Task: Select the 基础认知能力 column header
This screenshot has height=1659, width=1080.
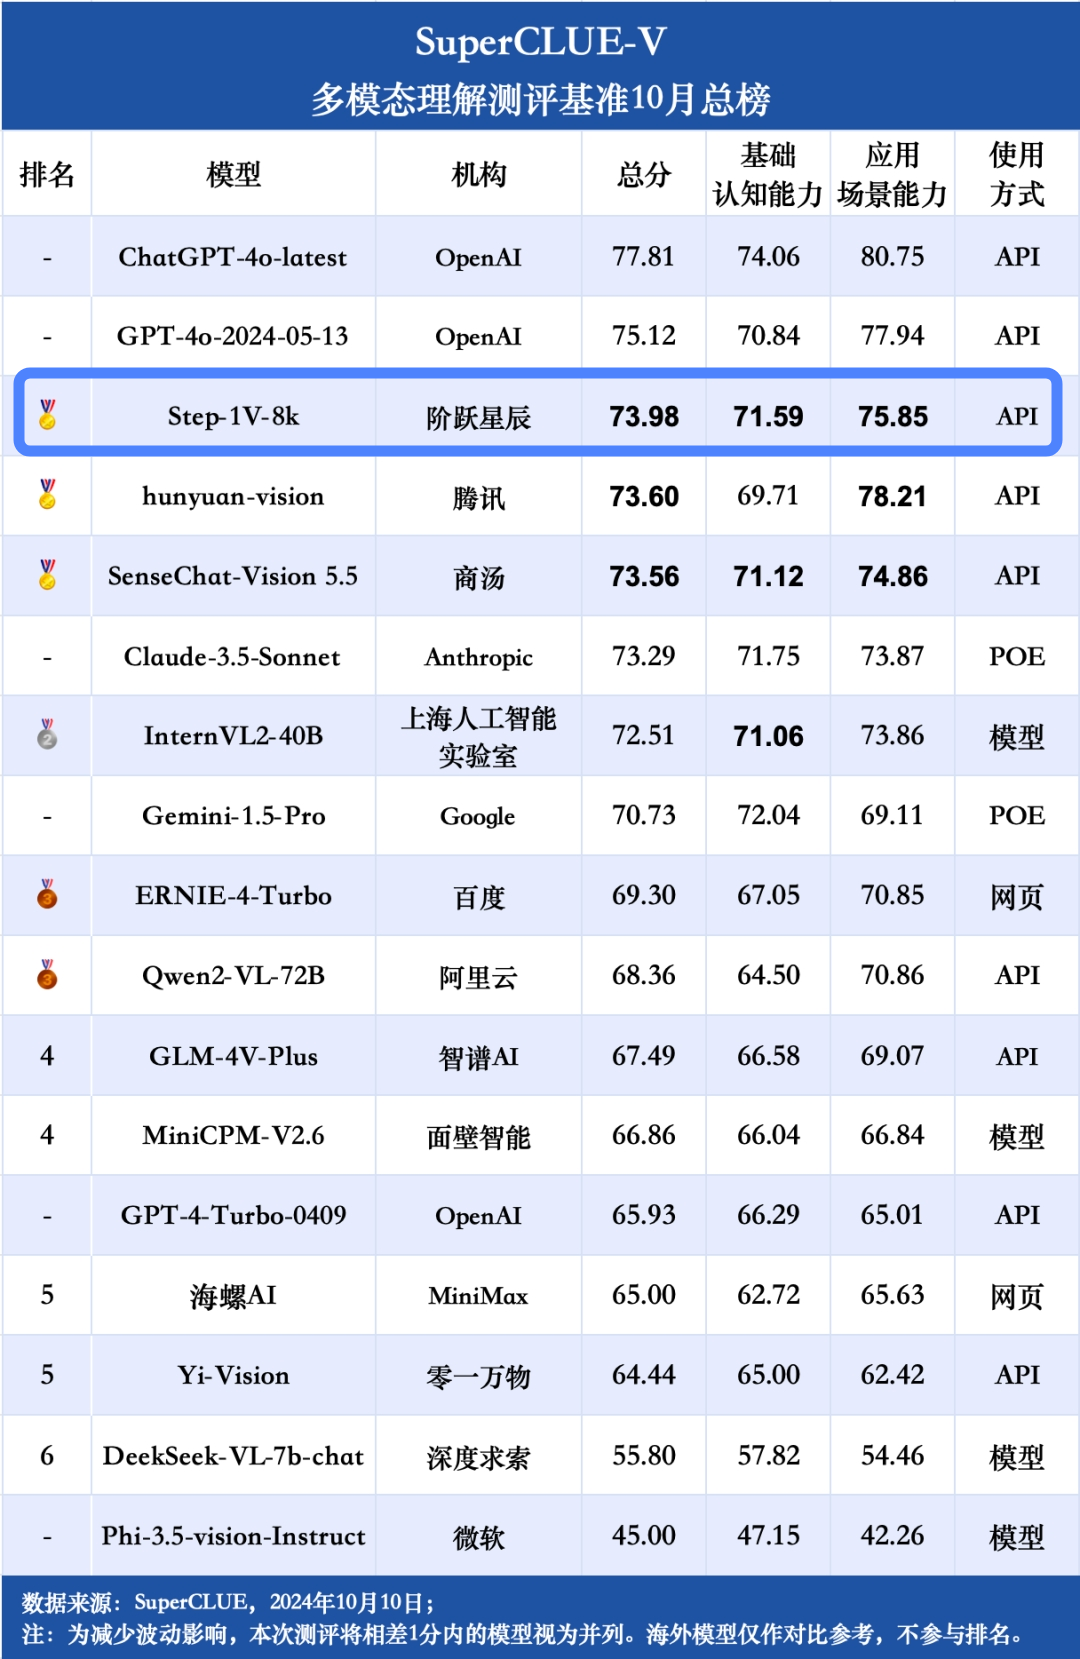Action: pyautogui.click(x=768, y=175)
